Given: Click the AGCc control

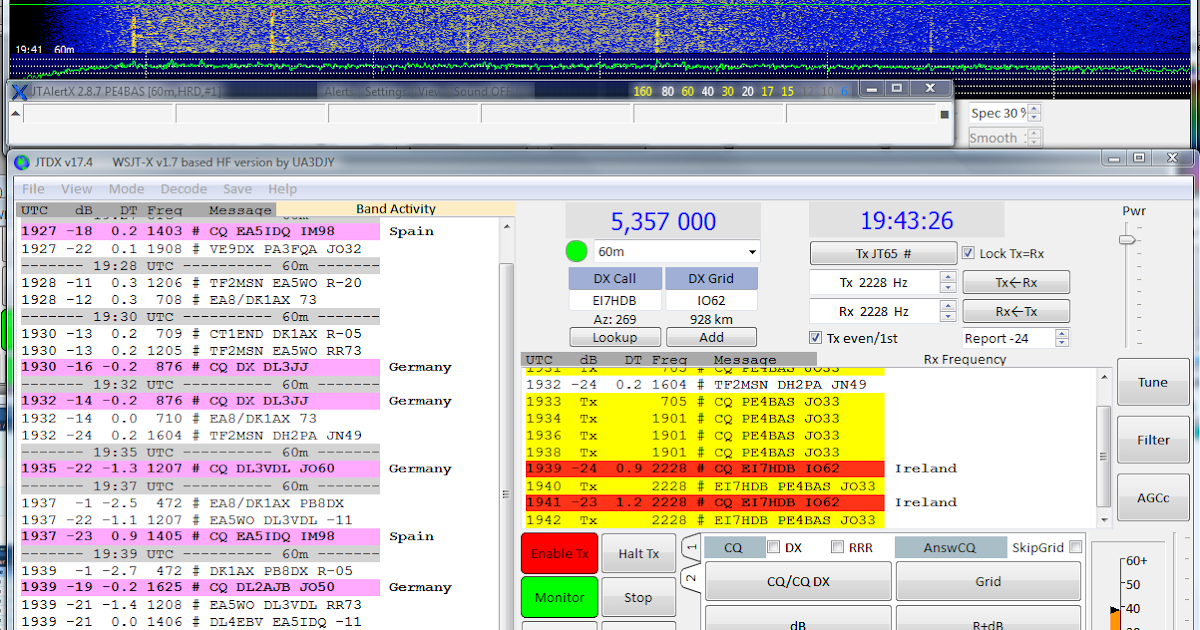Looking at the screenshot, I should point(1152,498).
